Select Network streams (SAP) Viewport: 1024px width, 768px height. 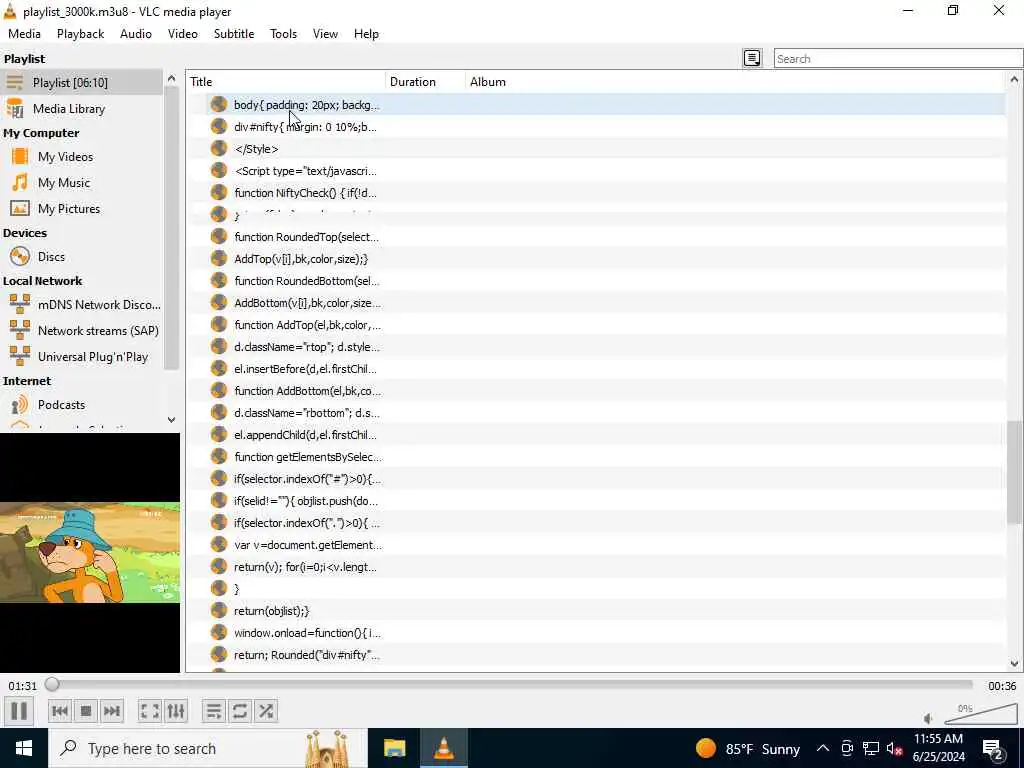coord(81,331)
